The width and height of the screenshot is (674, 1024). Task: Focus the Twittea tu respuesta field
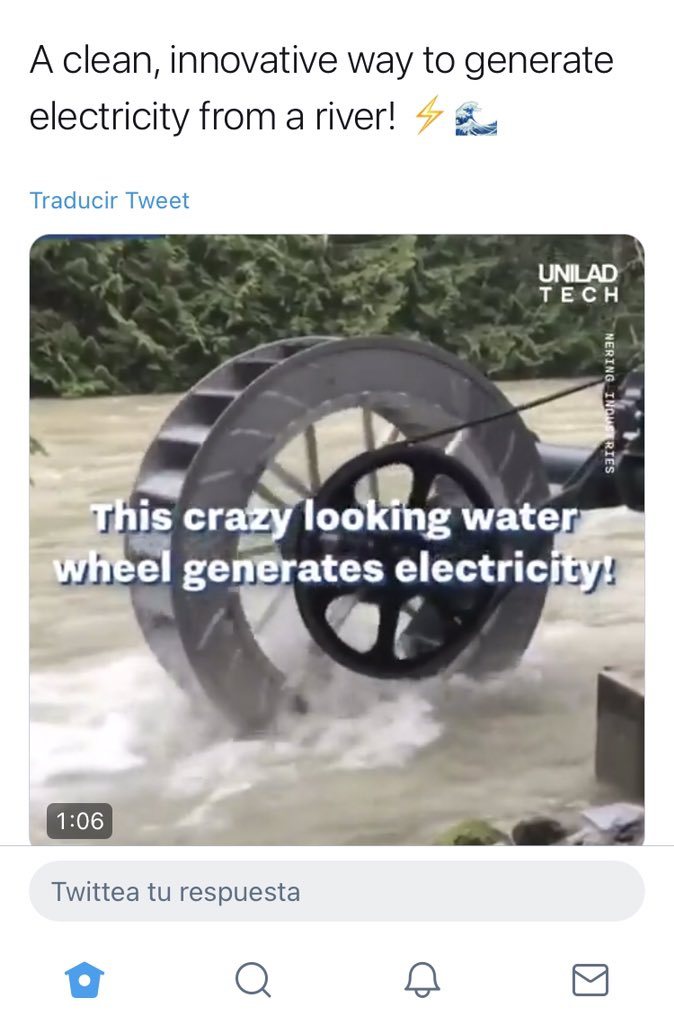336,891
